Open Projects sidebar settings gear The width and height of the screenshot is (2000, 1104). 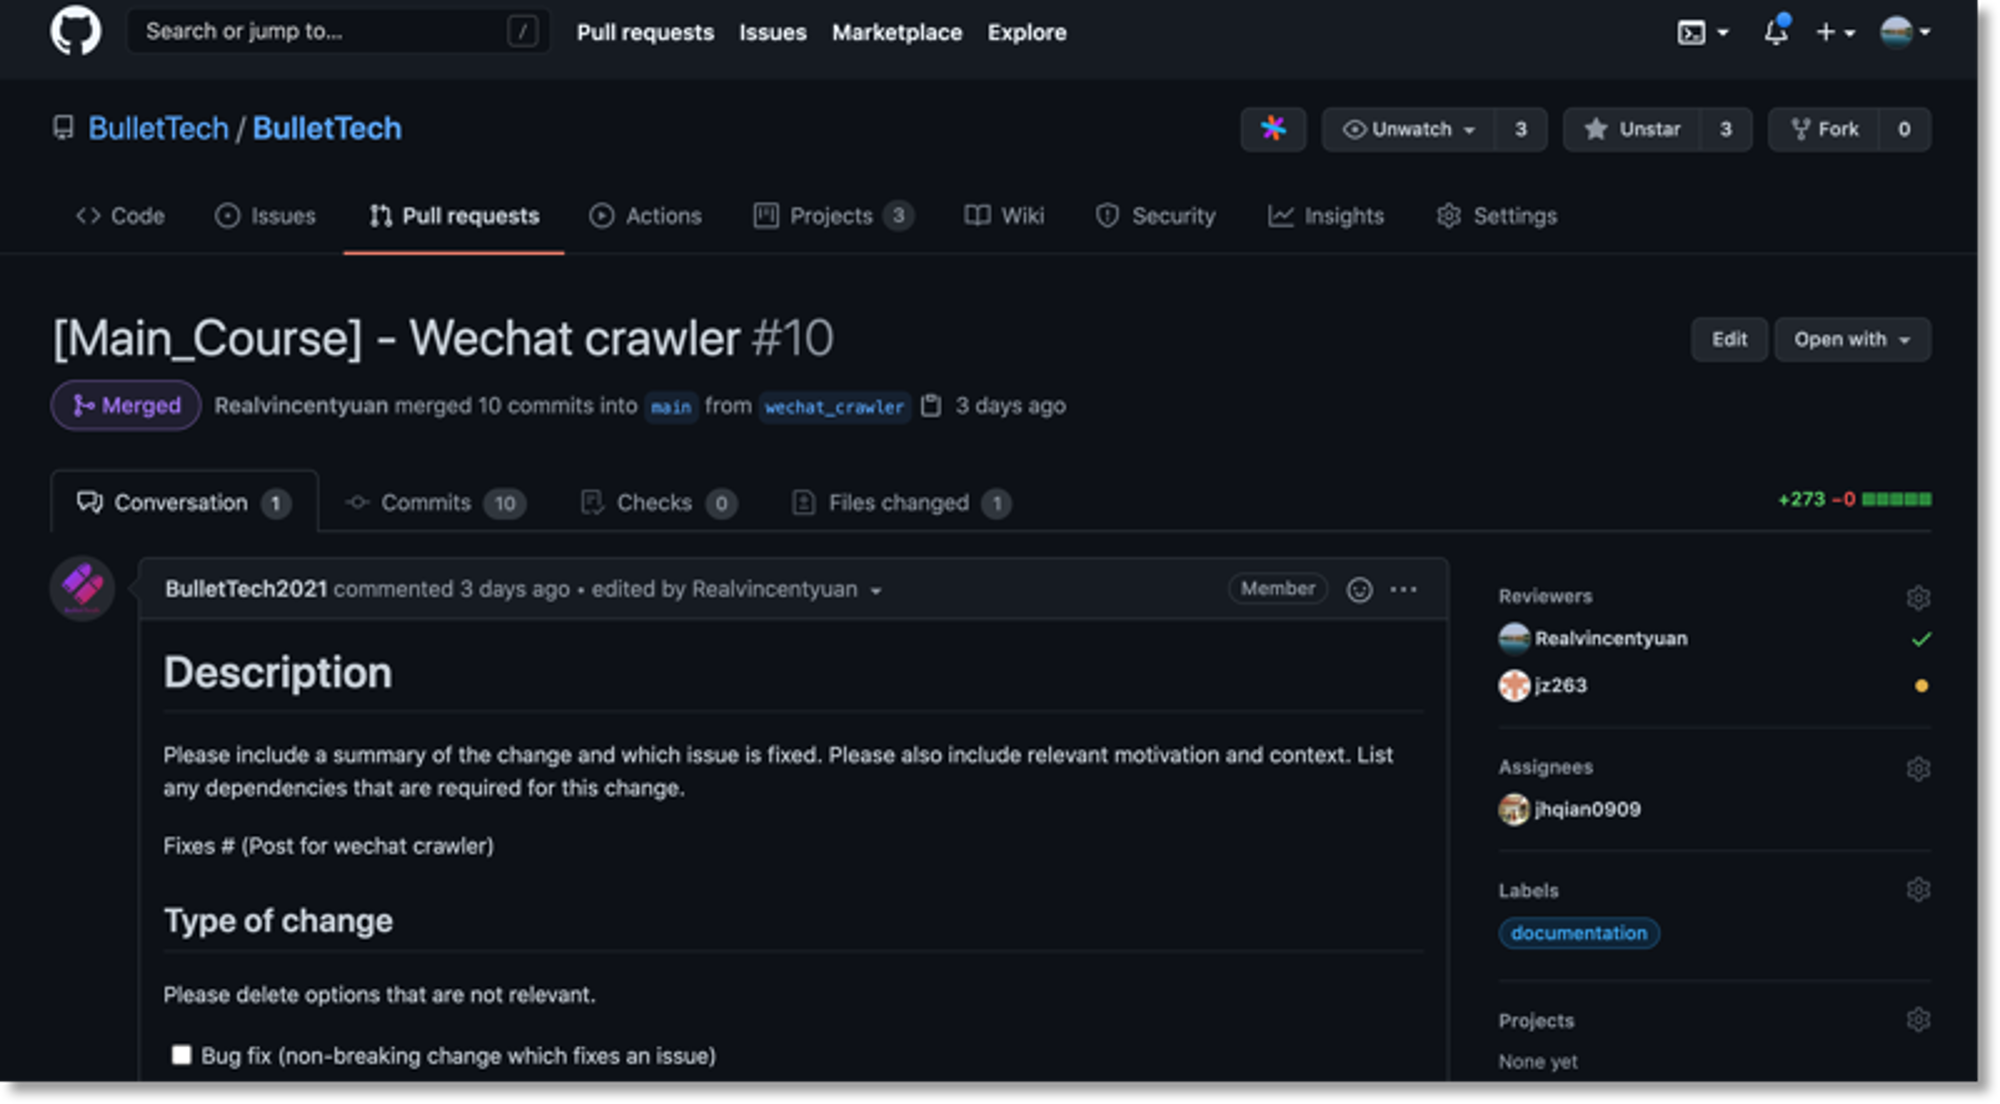click(1918, 1020)
